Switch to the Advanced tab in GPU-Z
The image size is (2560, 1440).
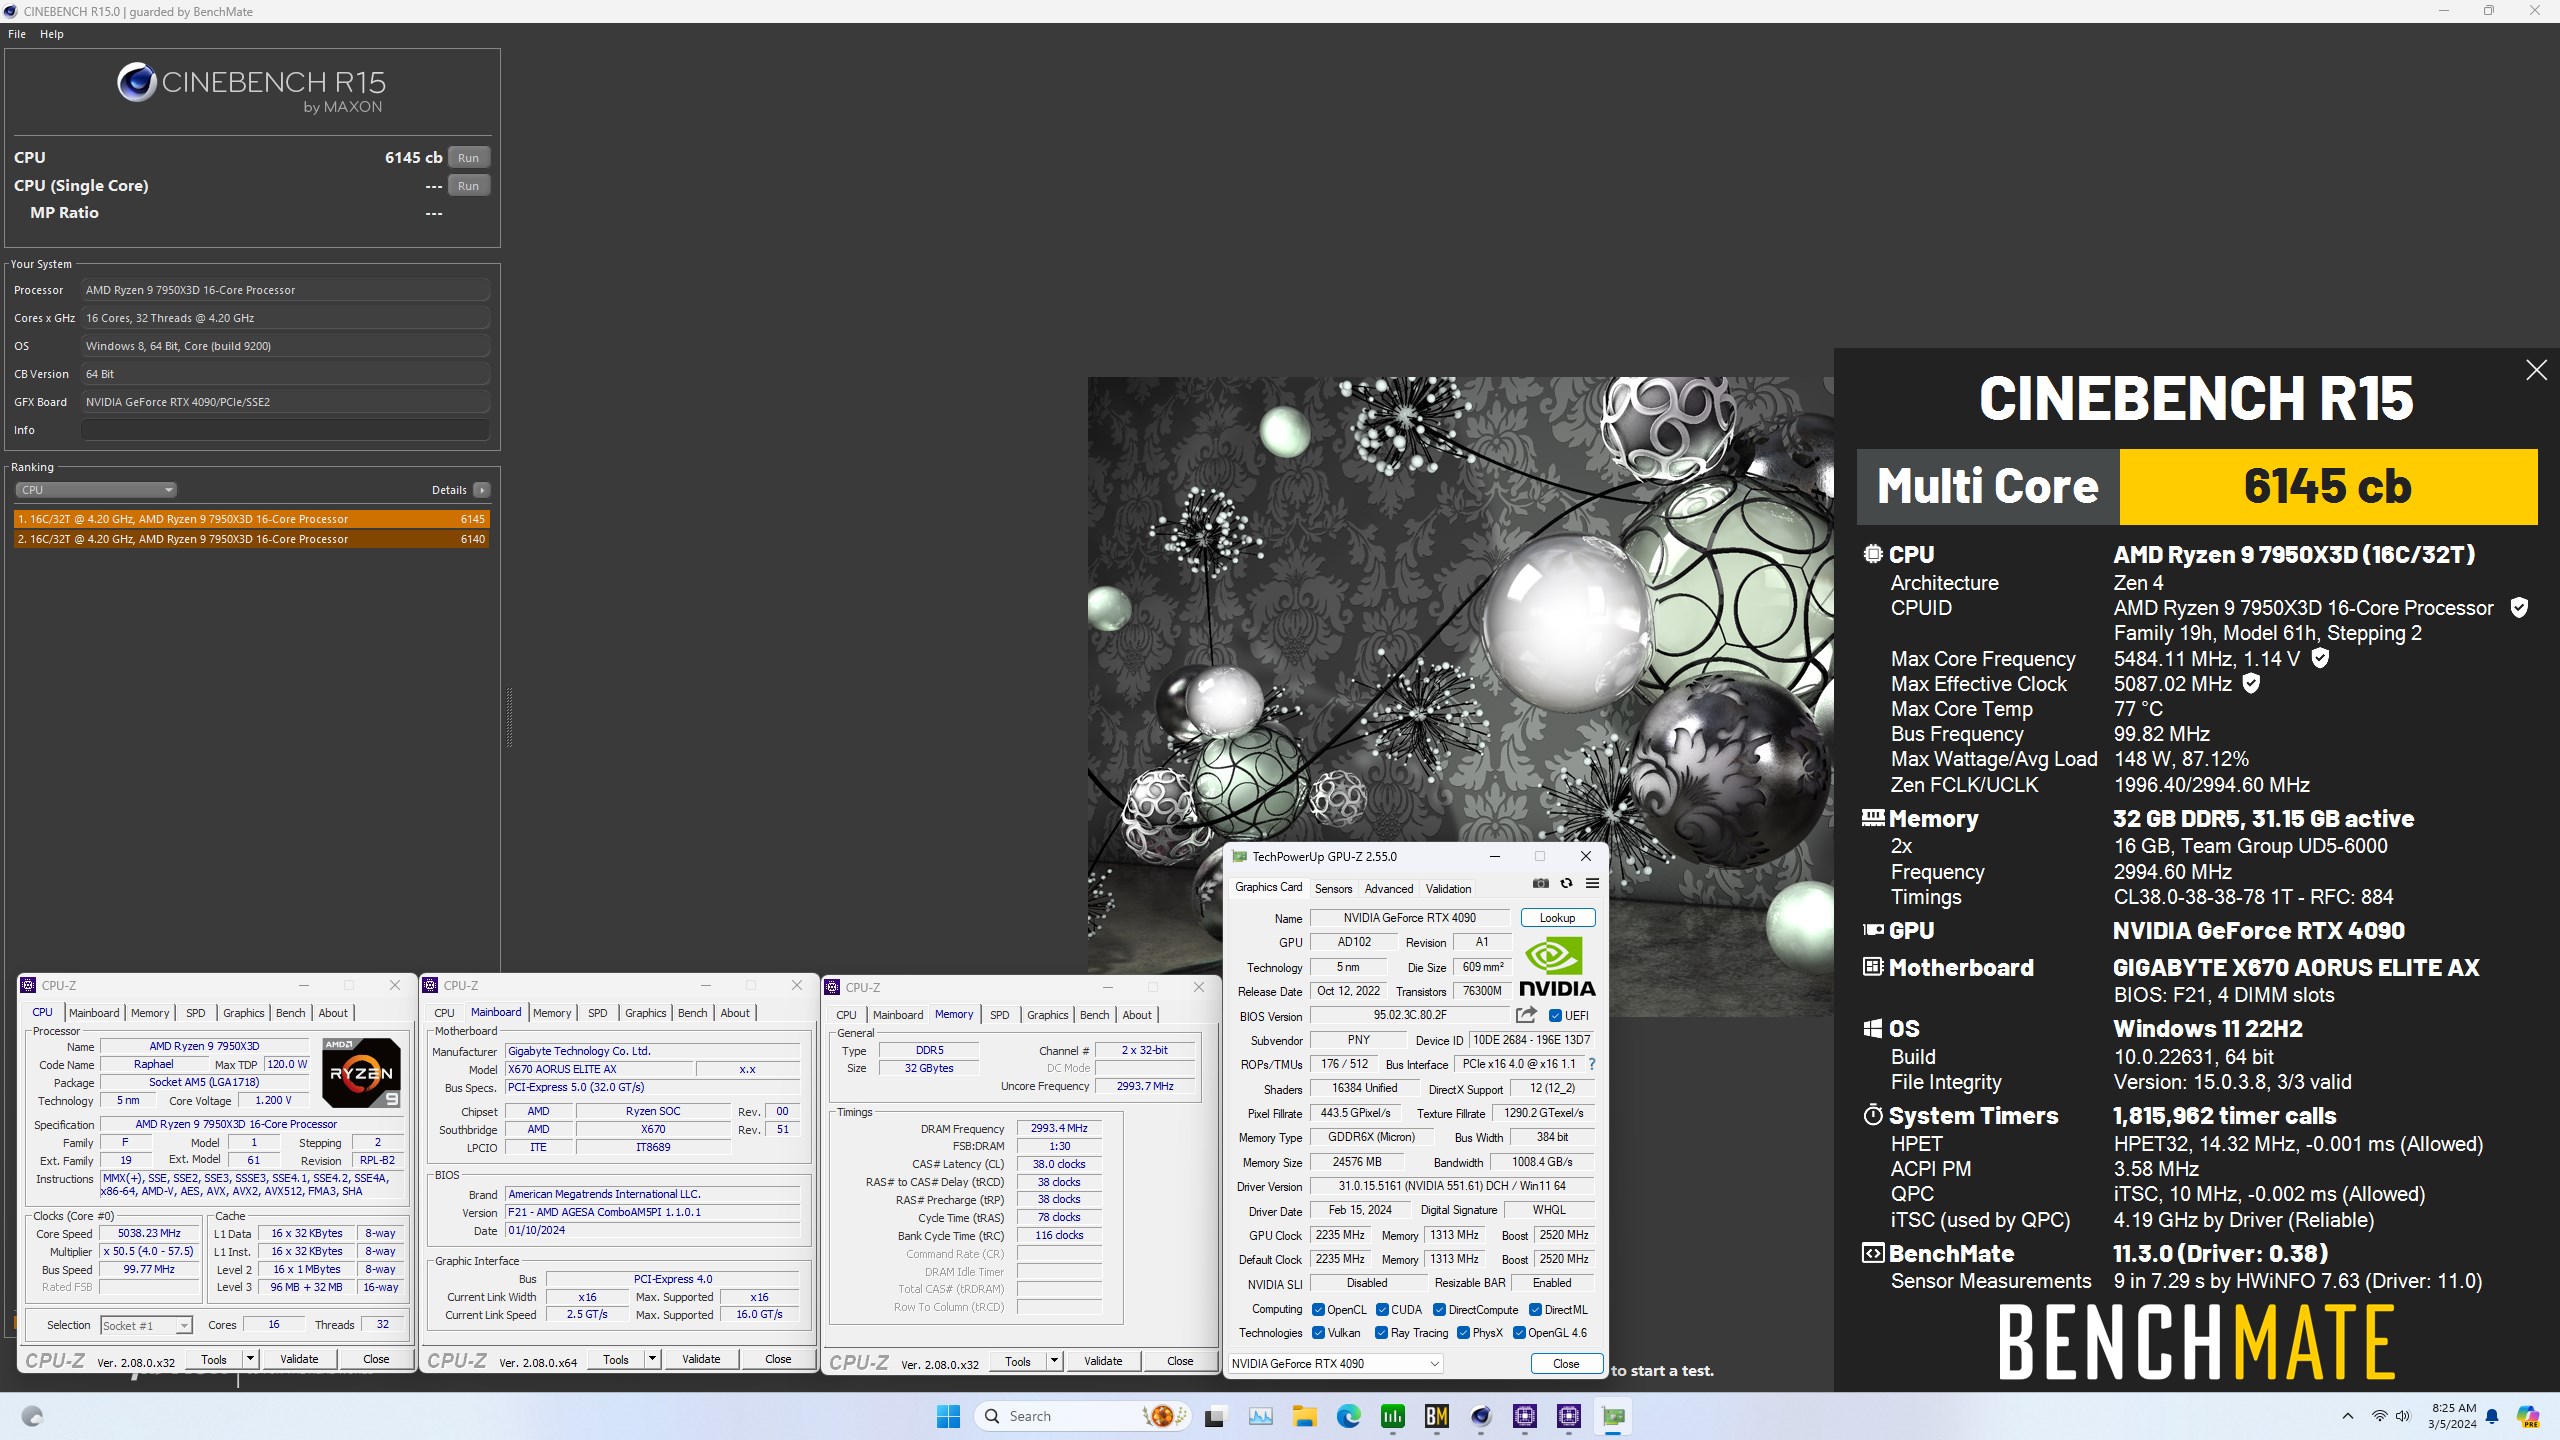click(x=1389, y=888)
